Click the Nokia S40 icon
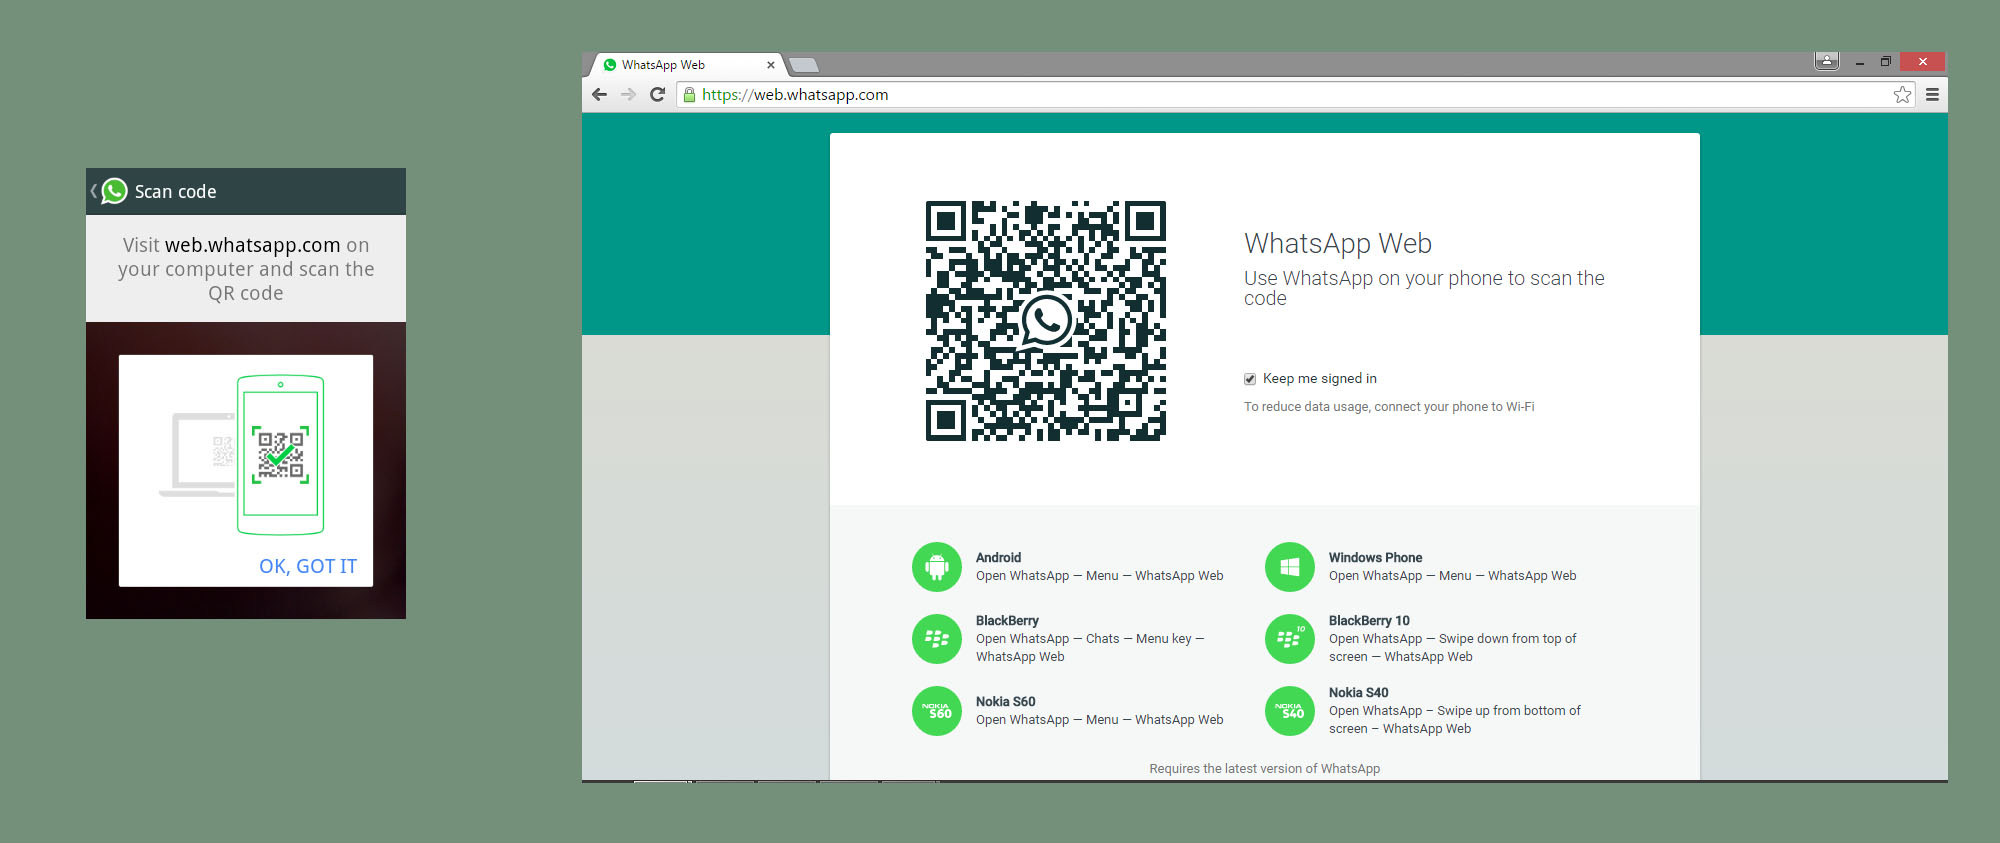Screen dimensions: 2000x843 [1289, 711]
